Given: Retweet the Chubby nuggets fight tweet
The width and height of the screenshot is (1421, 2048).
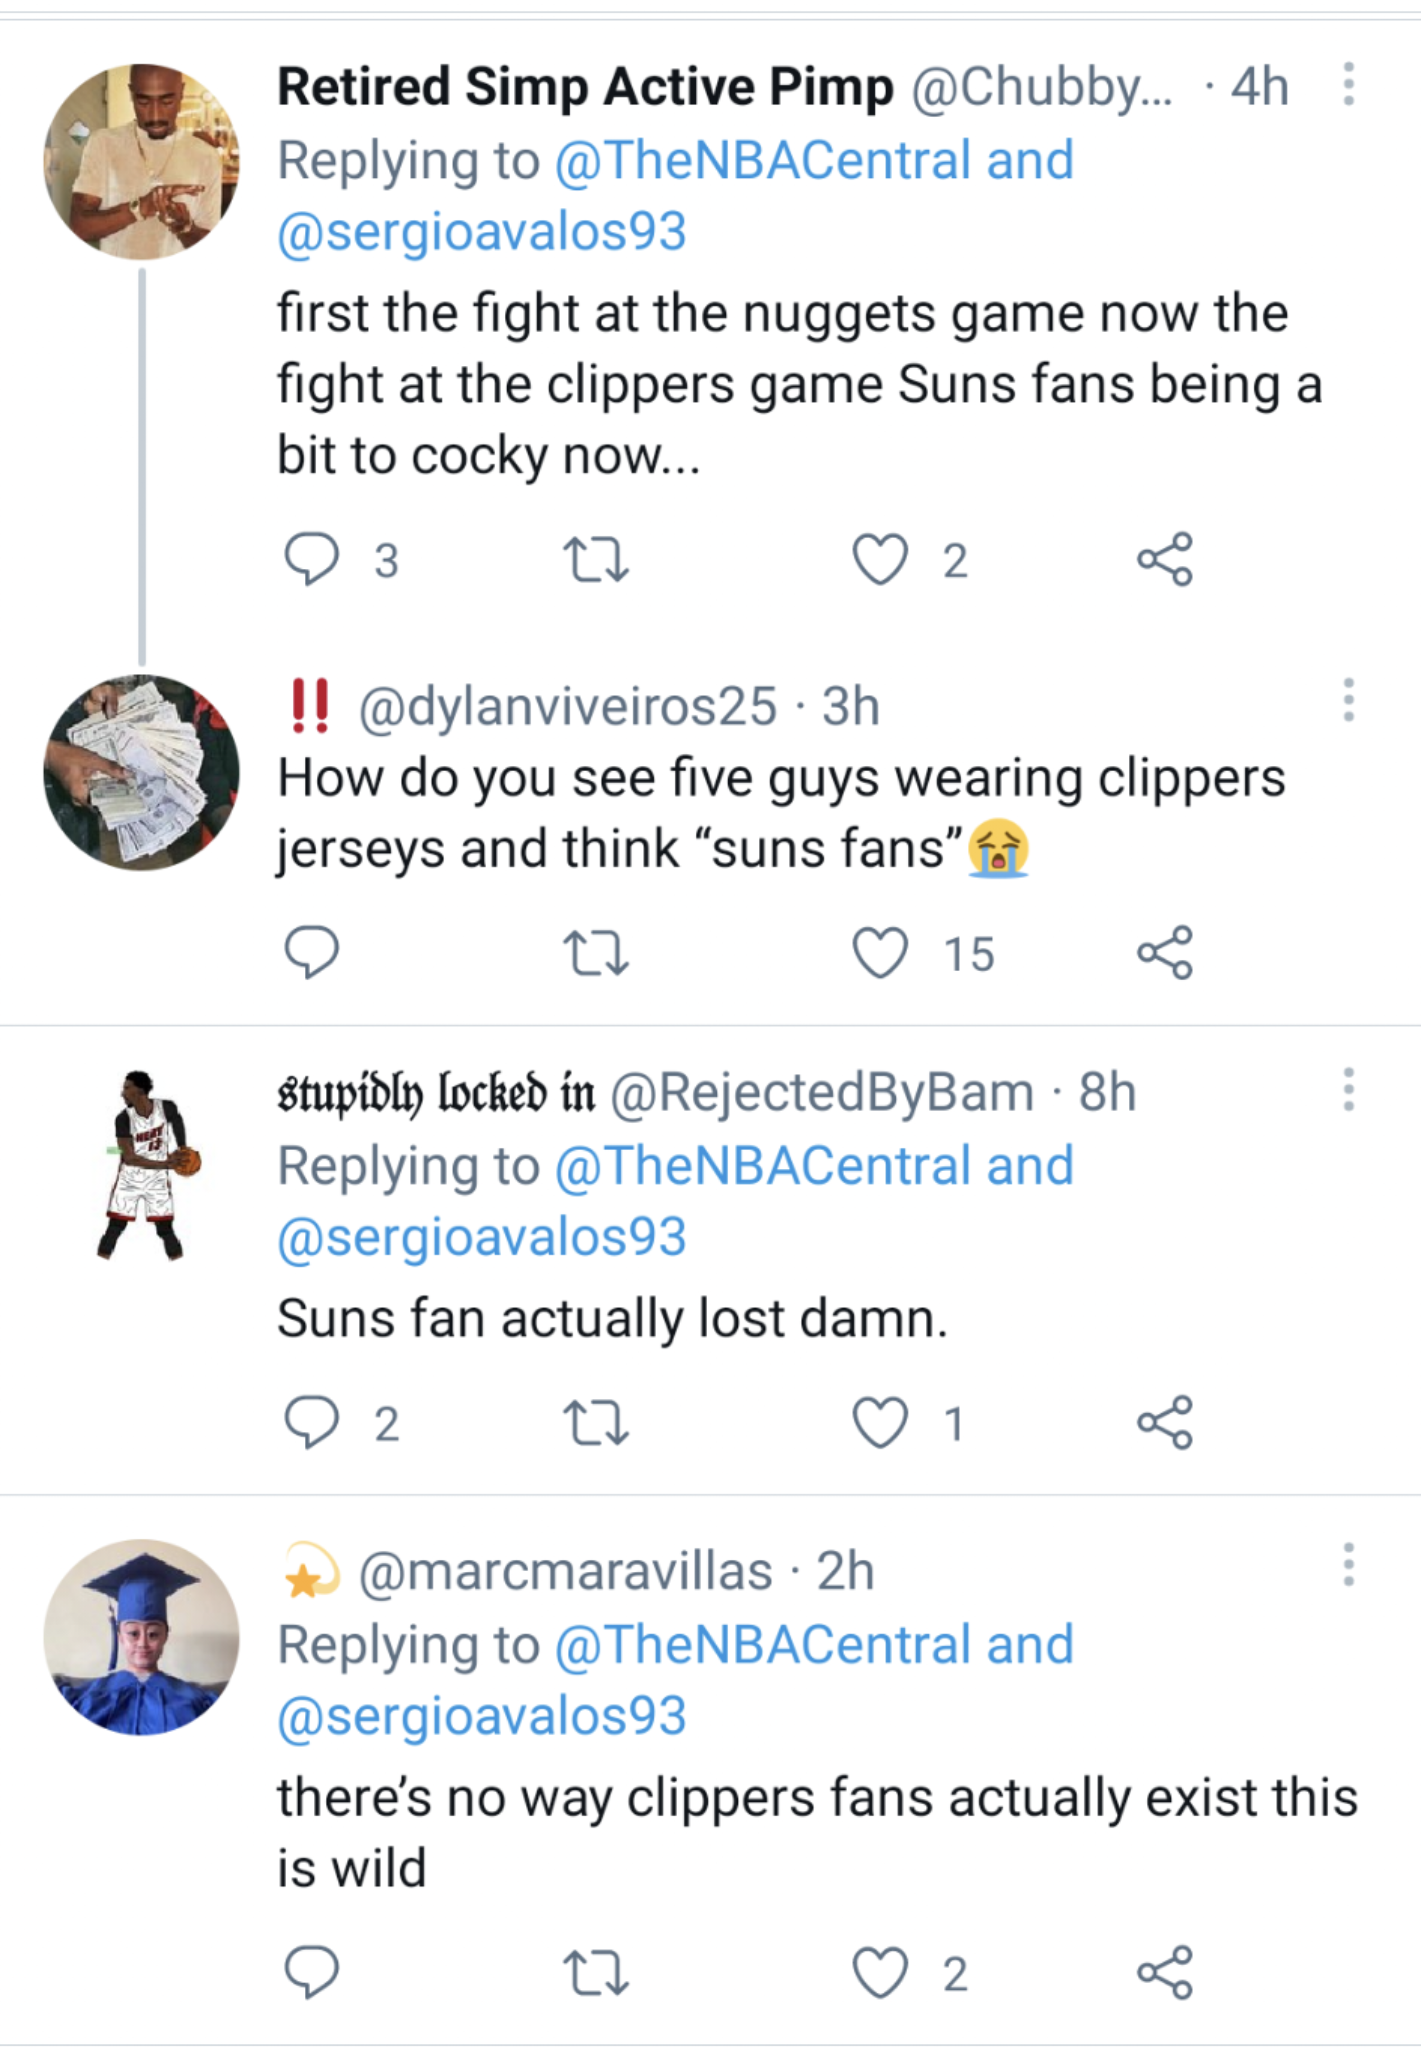Looking at the screenshot, I should pos(596,559).
